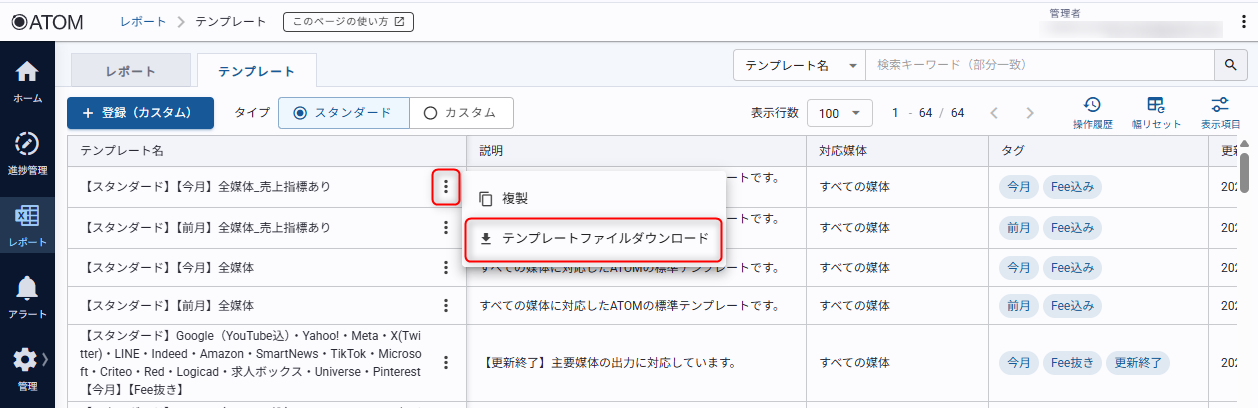The height and width of the screenshot is (408, 1258).
Task: Select the カスタム radio option
Action: pyautogui.click(x=461, y=113)
